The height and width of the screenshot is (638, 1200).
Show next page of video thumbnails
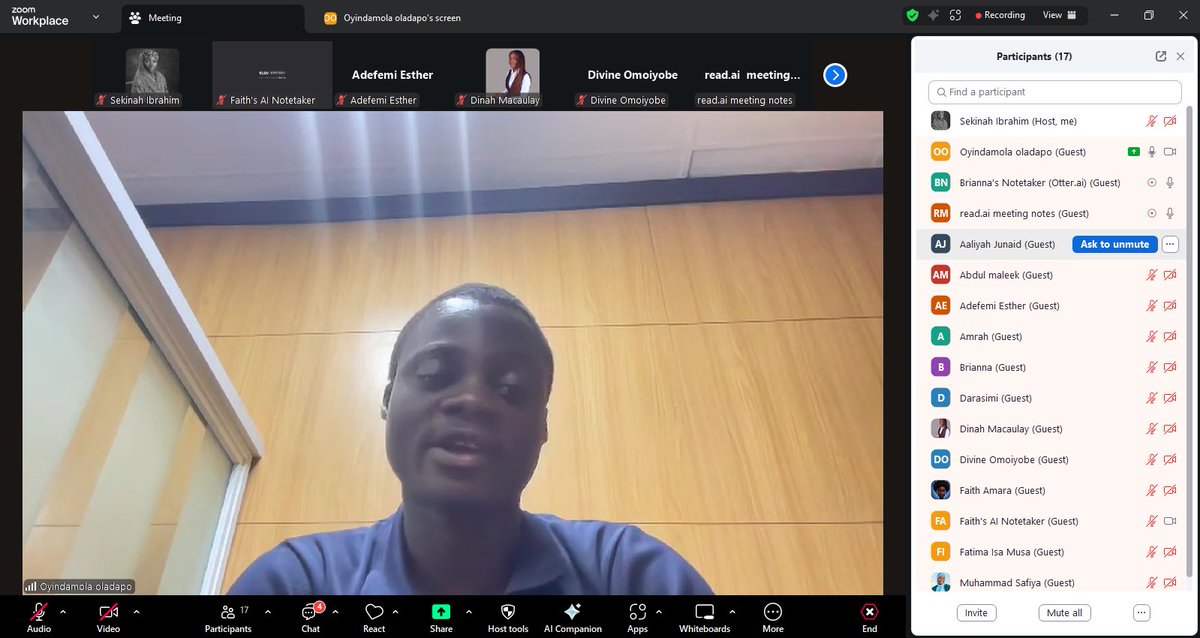coord(835,74)
